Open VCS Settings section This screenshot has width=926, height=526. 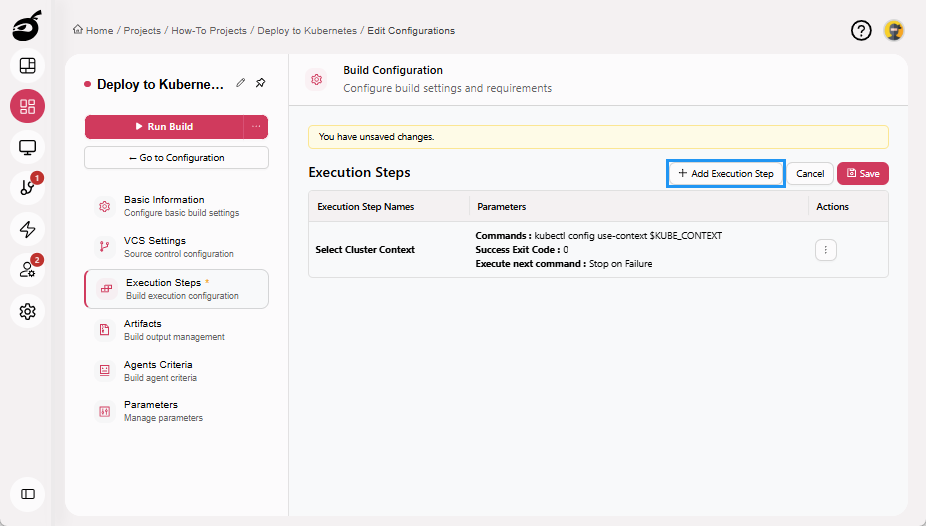[x=176, y=247]
